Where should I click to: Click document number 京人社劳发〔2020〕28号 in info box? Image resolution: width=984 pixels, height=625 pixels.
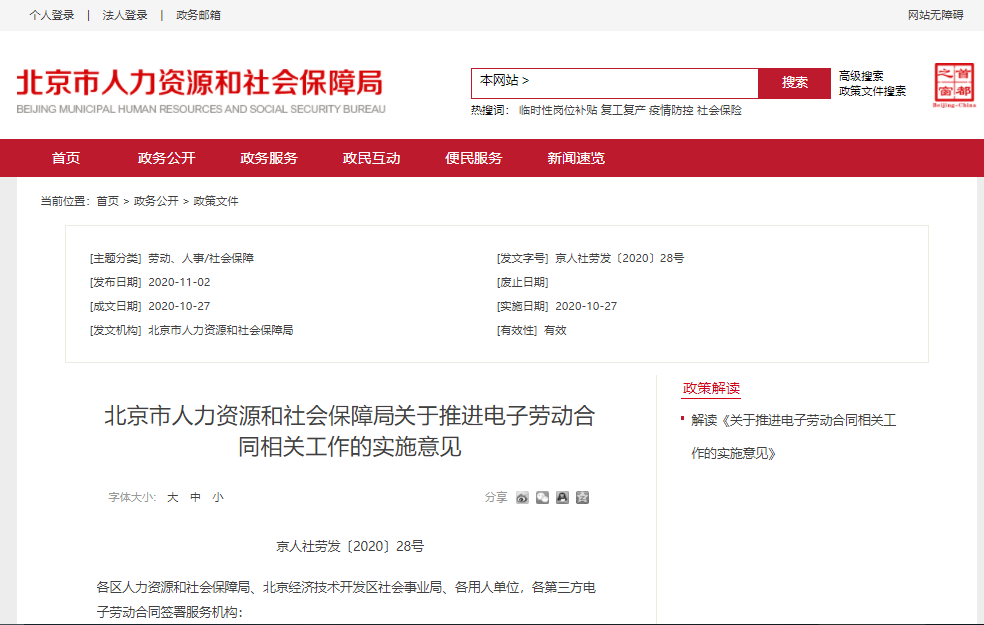tap(619, 258)
